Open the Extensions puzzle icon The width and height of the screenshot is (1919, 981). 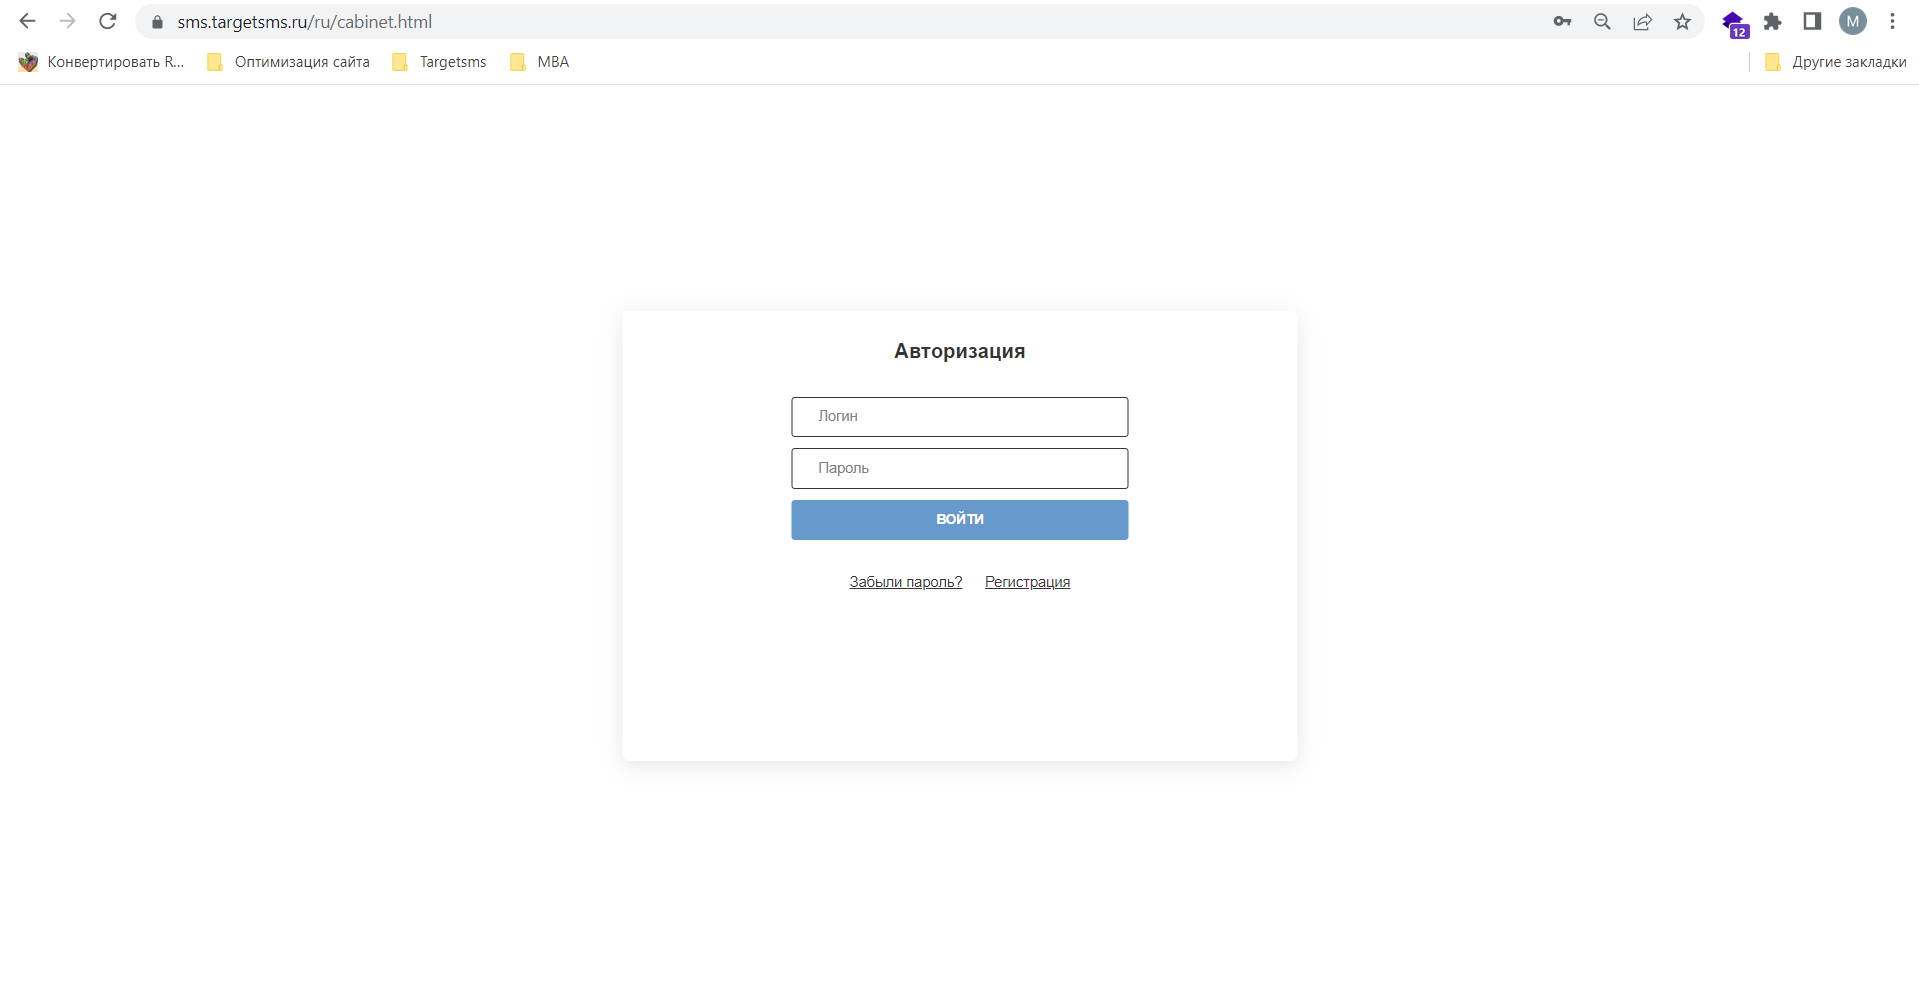(x=1773, y=22)
